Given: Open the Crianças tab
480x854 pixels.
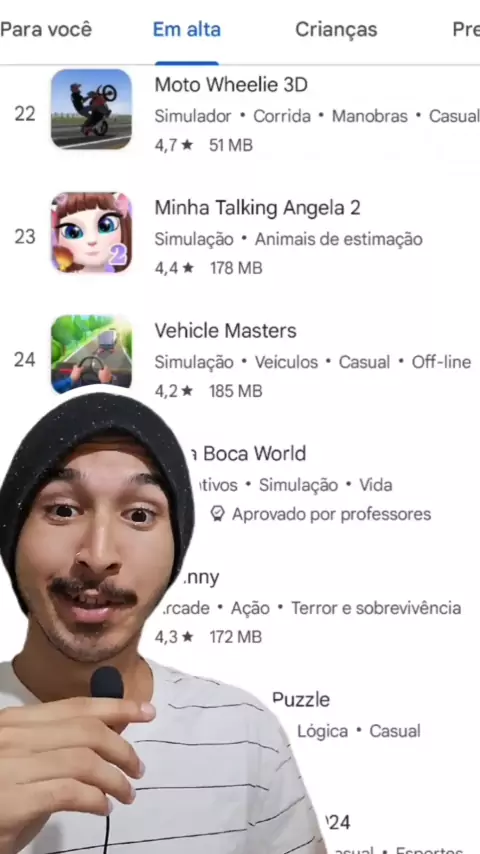Looking at the screenshot, I should tap(336, 29).
